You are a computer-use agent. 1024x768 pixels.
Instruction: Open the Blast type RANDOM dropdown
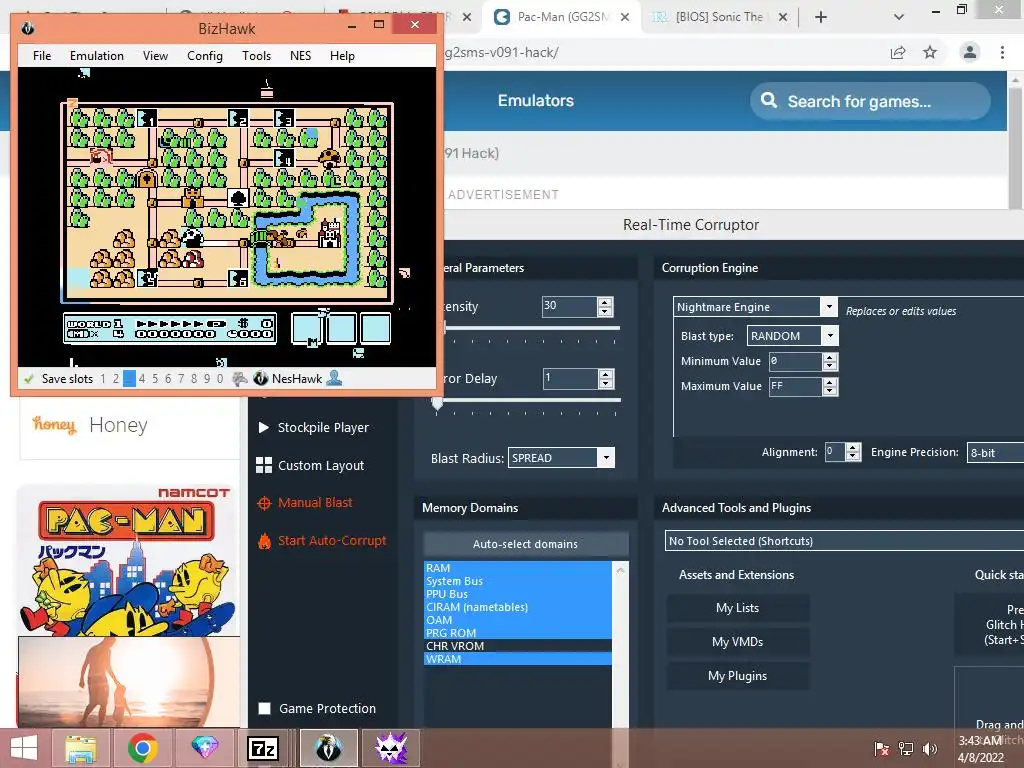(x=792, y=336)
